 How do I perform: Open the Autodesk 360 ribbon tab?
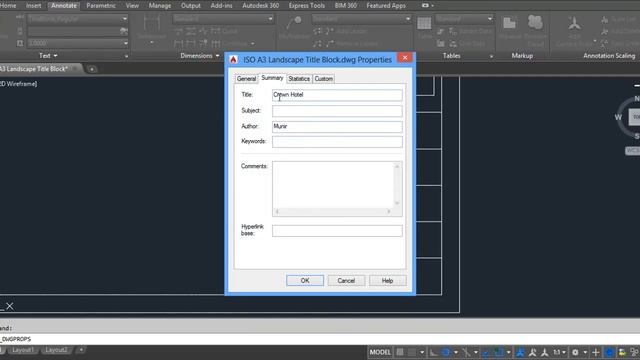tap(260, 6)
